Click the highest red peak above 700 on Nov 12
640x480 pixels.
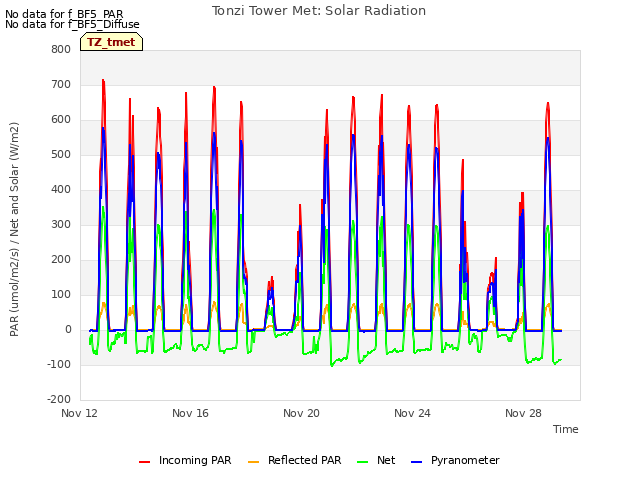103,80
